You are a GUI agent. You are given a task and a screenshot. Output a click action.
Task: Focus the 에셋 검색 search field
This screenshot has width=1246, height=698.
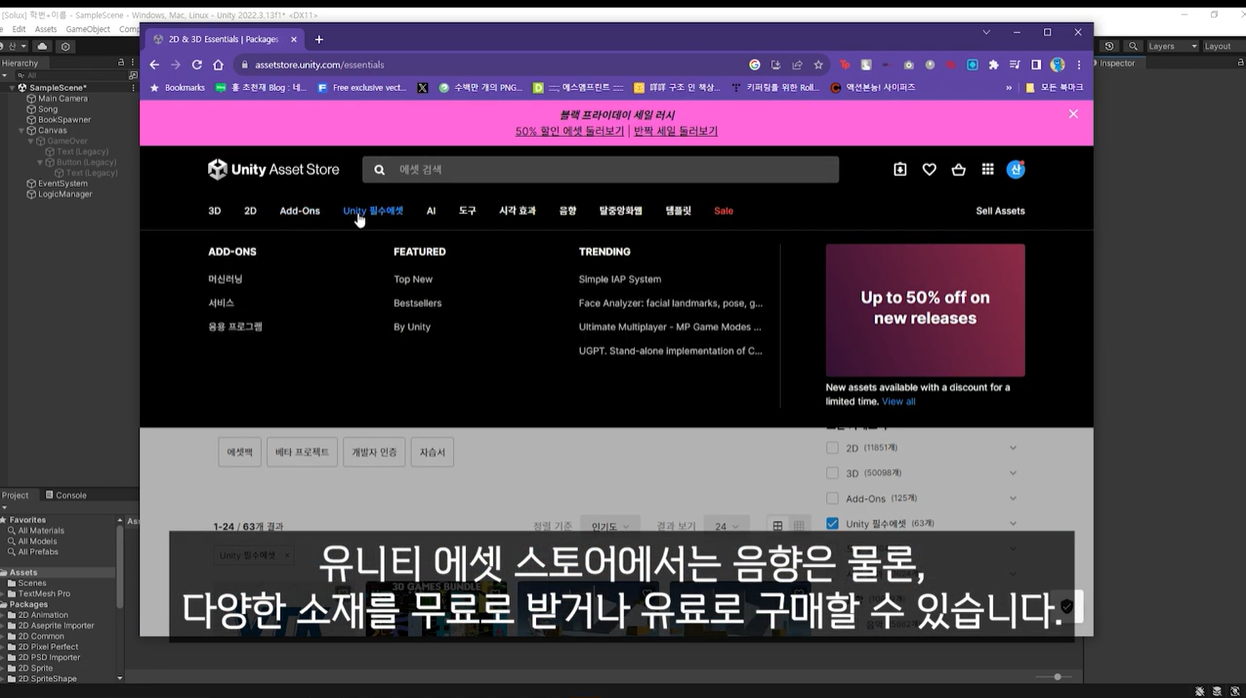(600, 169)
